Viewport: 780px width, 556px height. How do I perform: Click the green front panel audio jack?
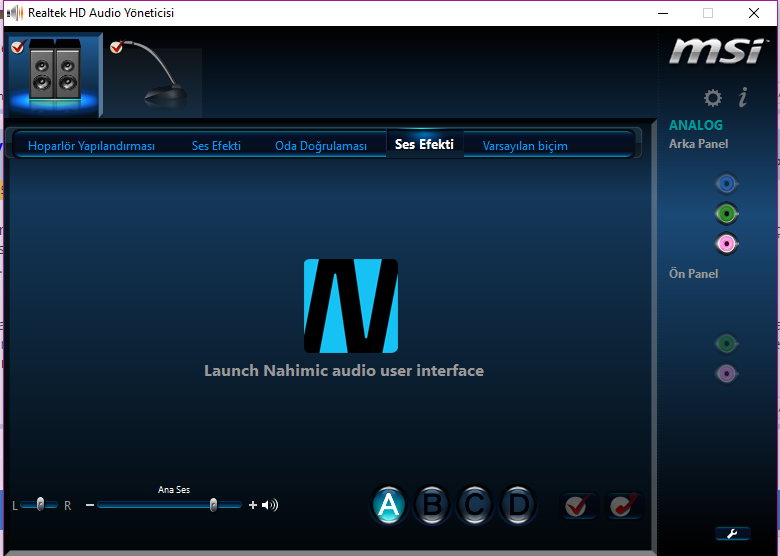[726, 344]
